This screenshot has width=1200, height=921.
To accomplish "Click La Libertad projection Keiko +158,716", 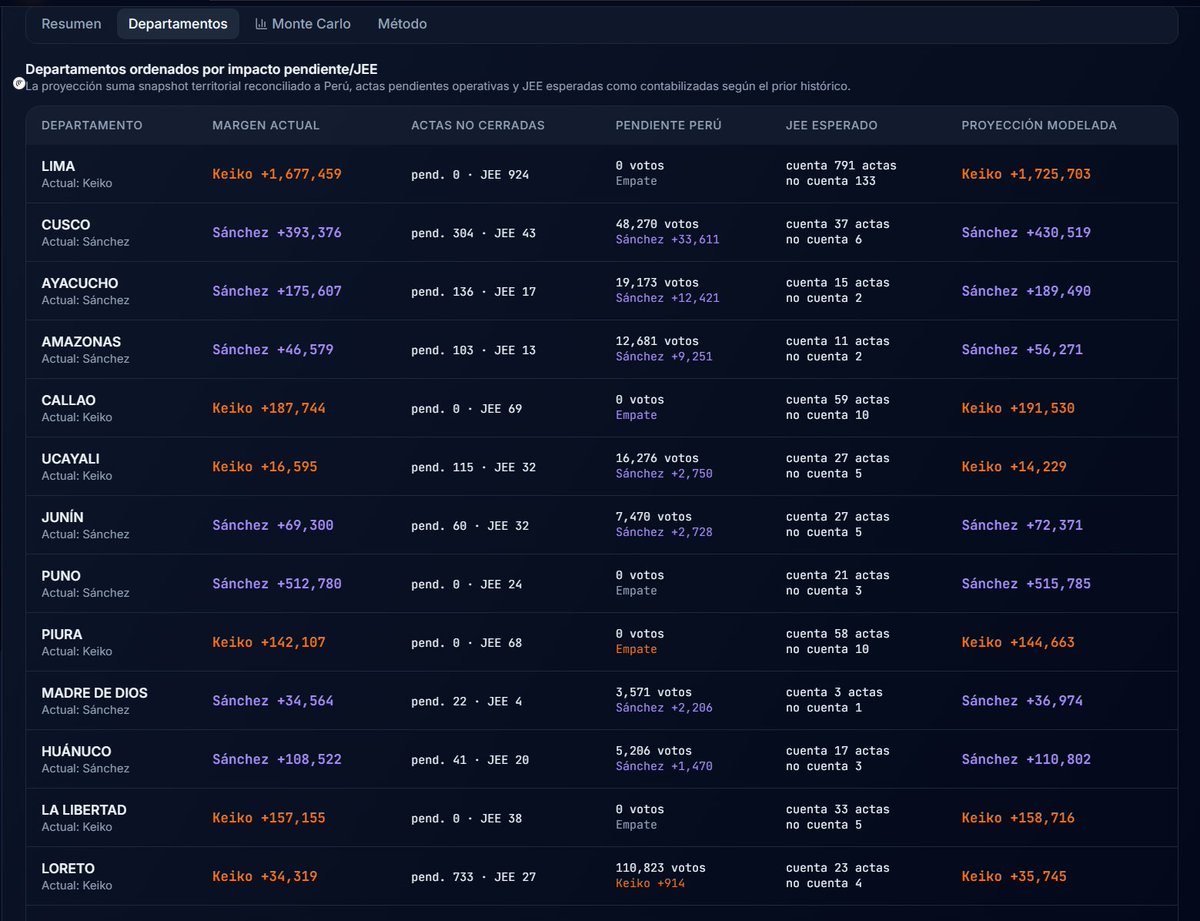I will coord(1018,817).
